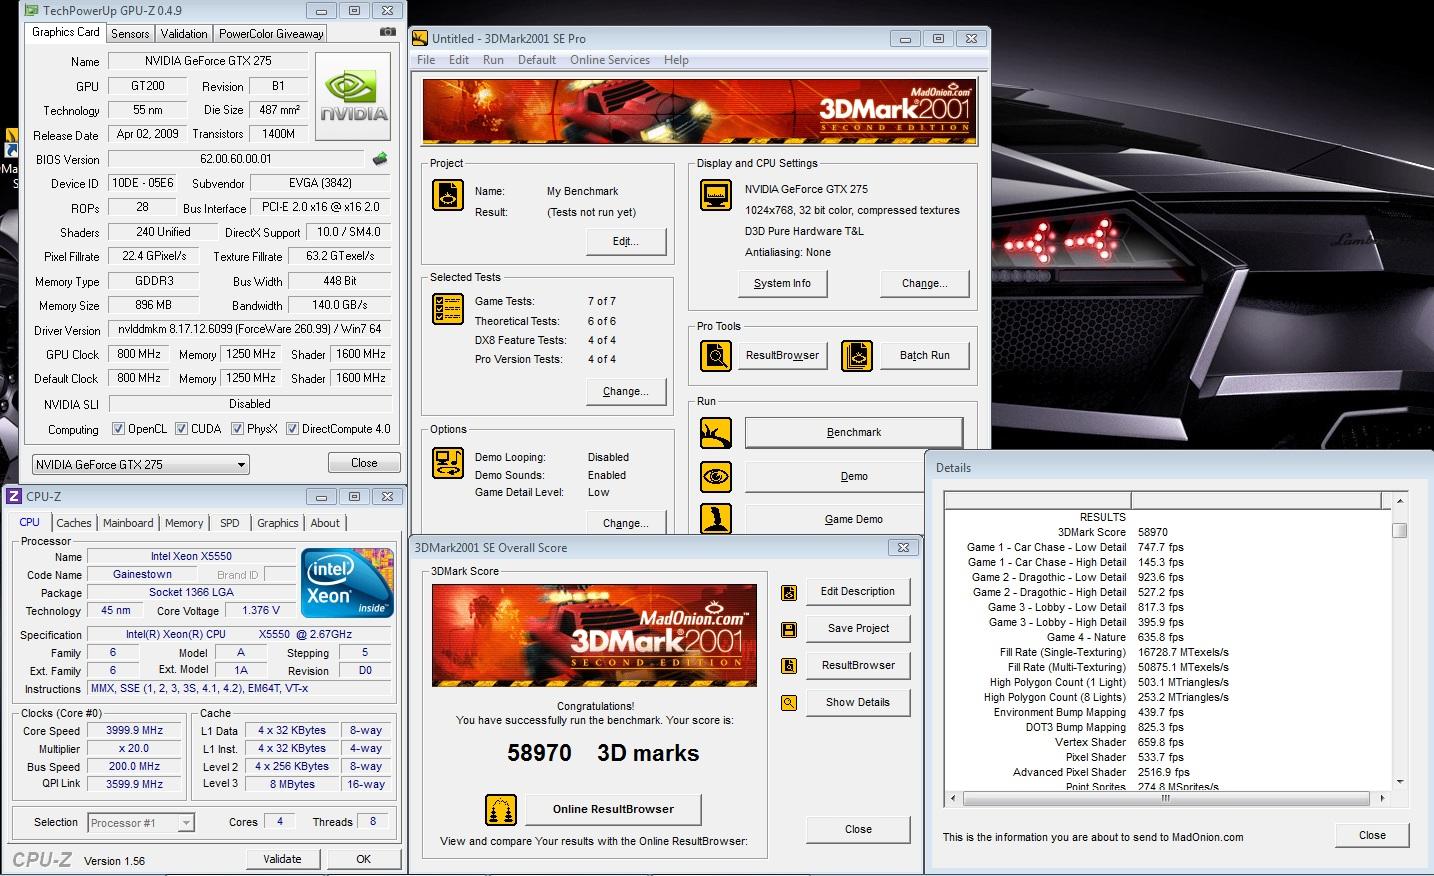The height and width of the screenshot is (876, 1434).
Task: Click the Options icon in 3DMark2001
Action: coord(448,463)
